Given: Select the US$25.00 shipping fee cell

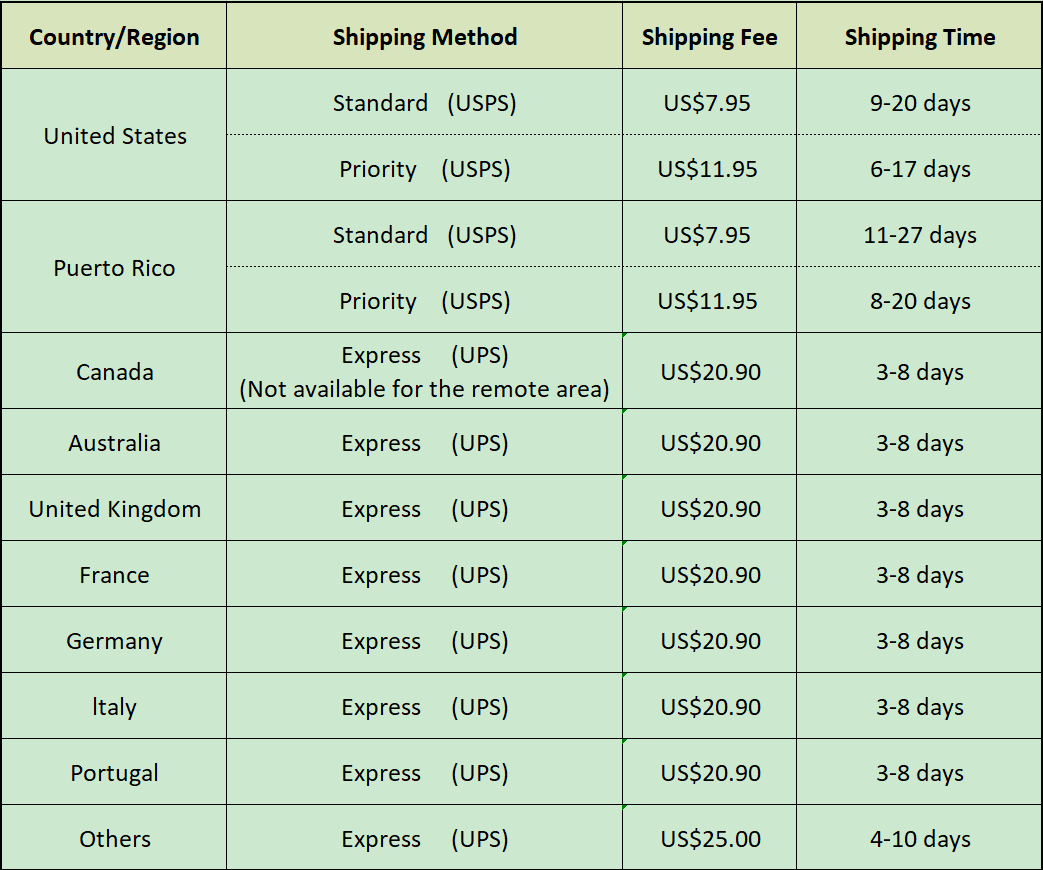Looking at the screenshot, I should click(710, 839).
